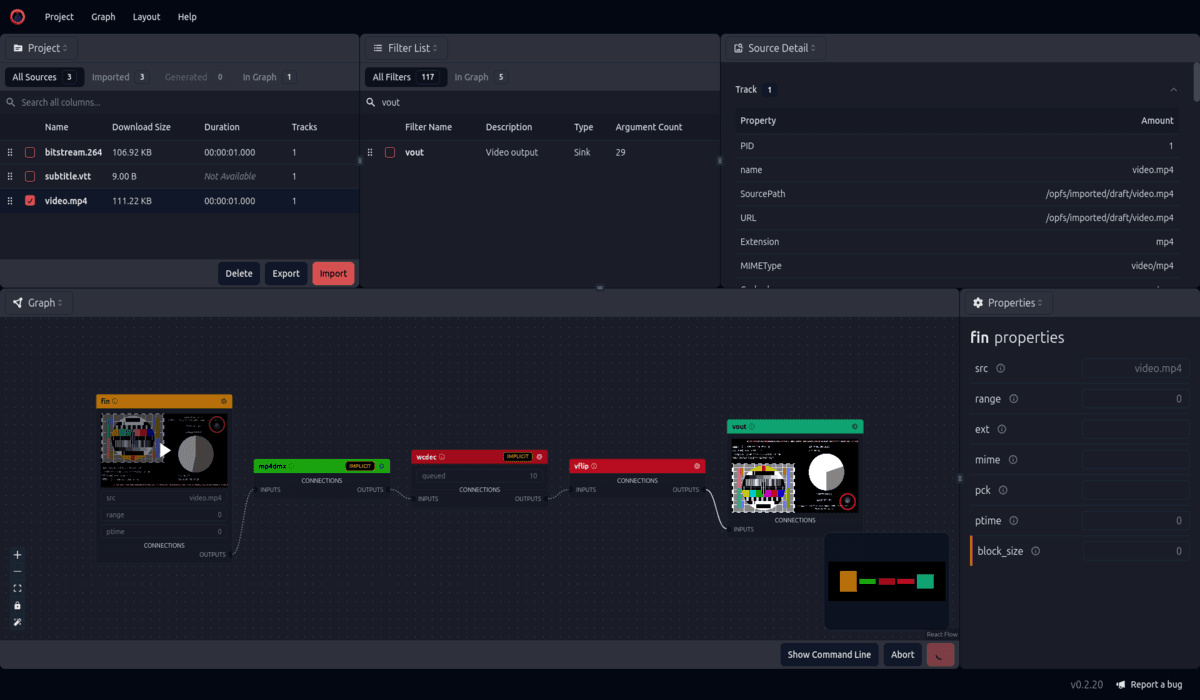Viewport: 1200px width, 700px height.
Task: Uncheck the video.mp4 source checkbox
Action: 30,200
